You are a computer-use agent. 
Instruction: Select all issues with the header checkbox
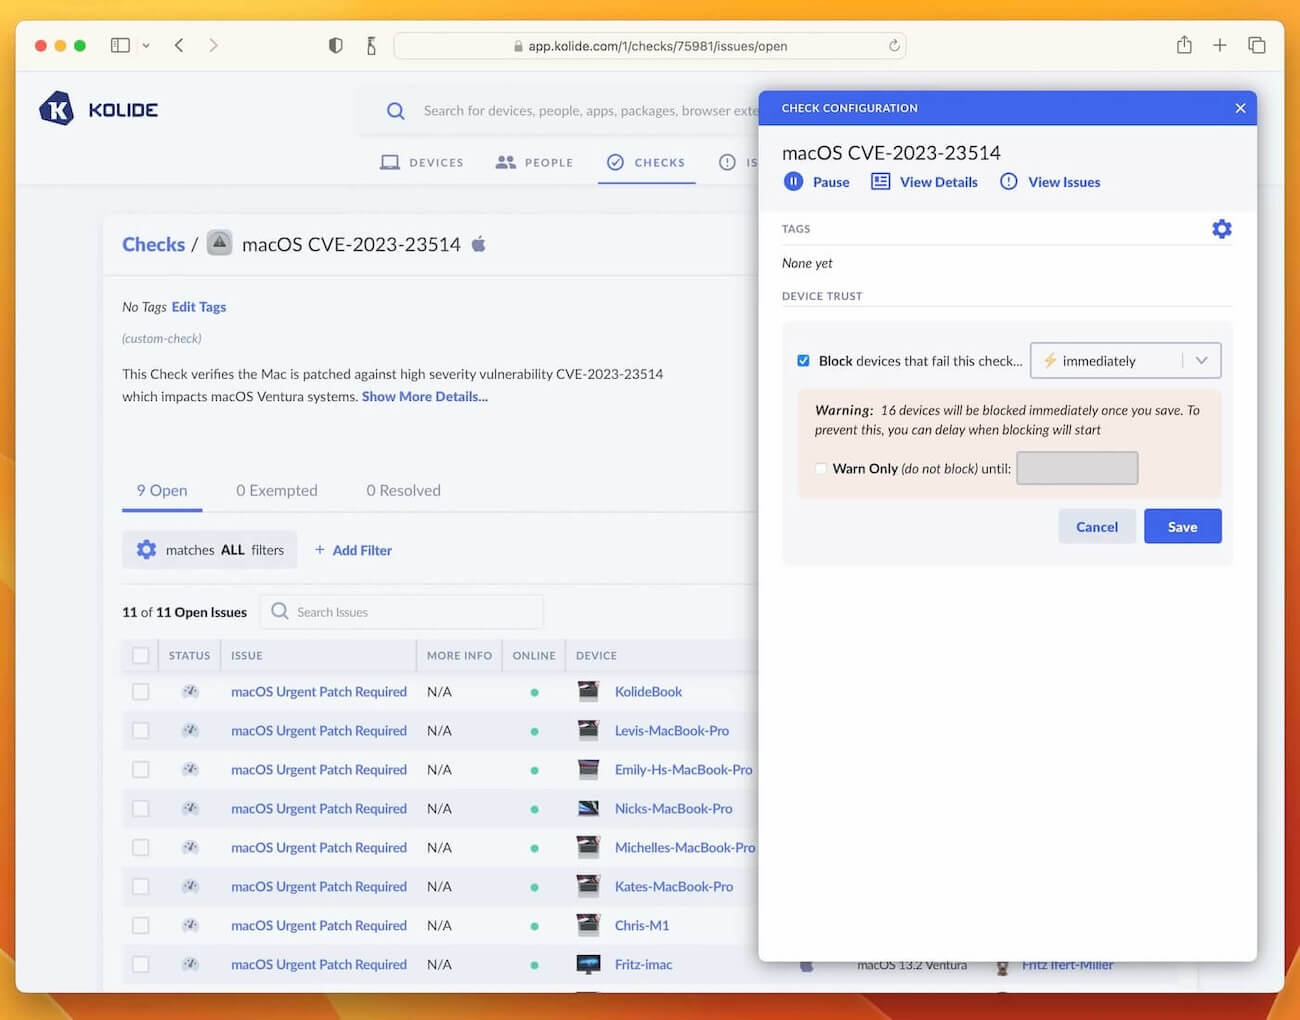[x=140, y=654]
